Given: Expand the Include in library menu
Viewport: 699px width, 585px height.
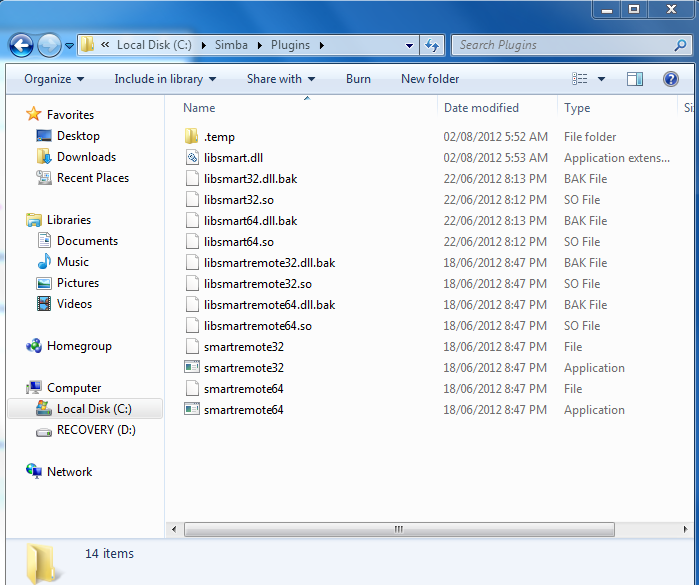Looking at the screenshot, I should pyautogui.click(x=165, y=79).
